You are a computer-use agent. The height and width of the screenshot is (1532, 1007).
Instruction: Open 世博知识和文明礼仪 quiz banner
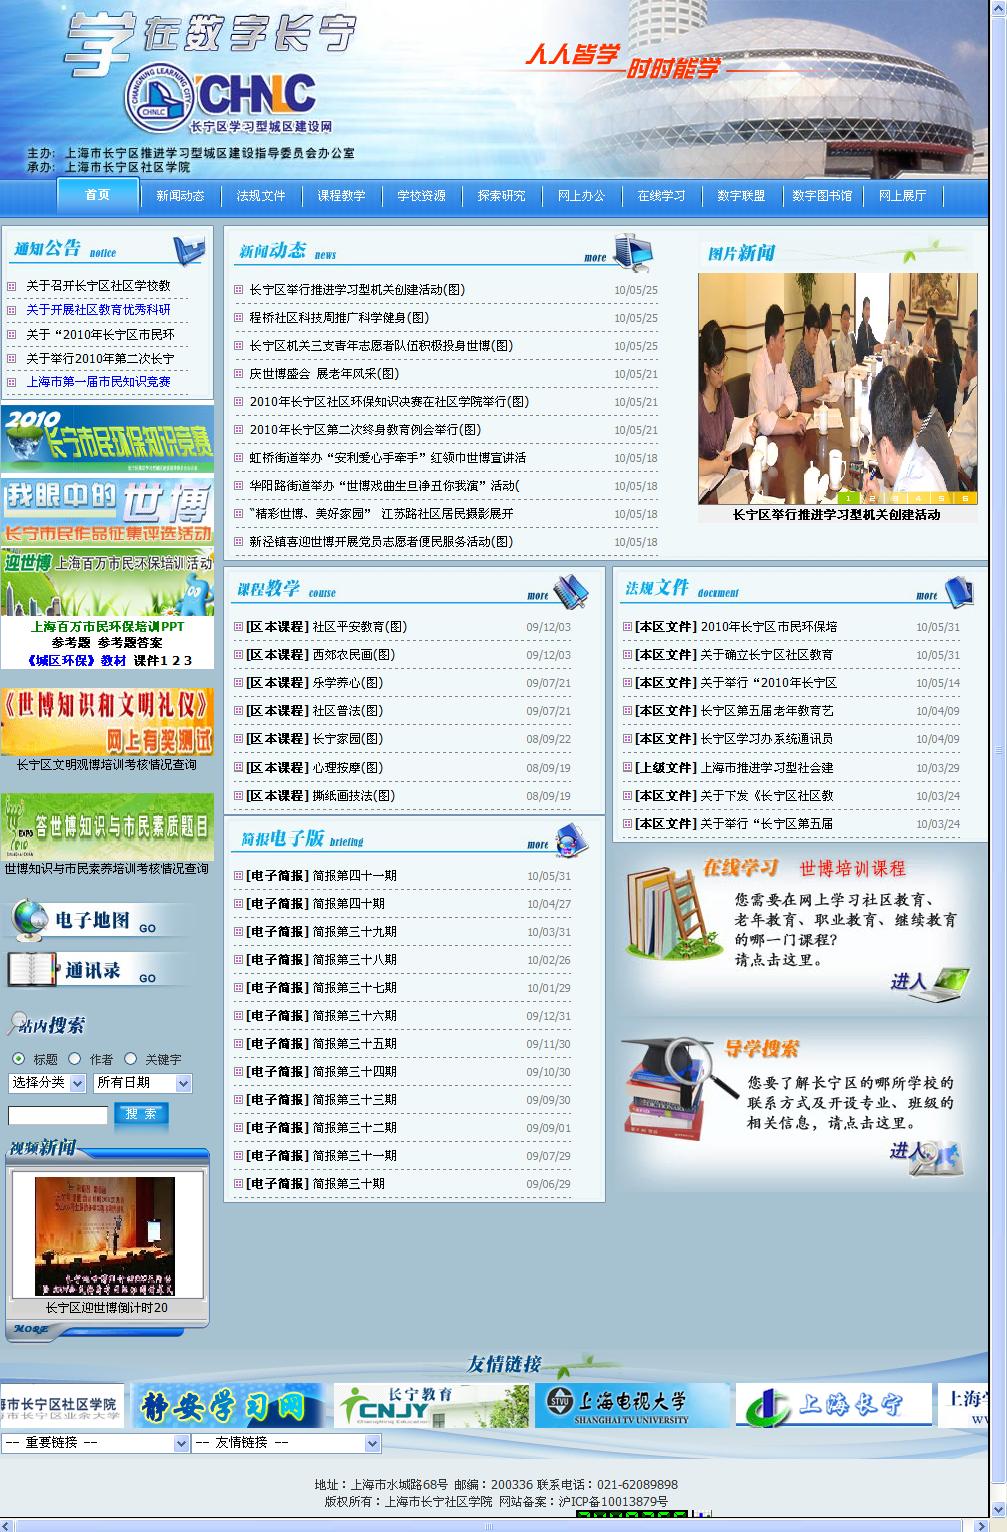tap(107, 721)
